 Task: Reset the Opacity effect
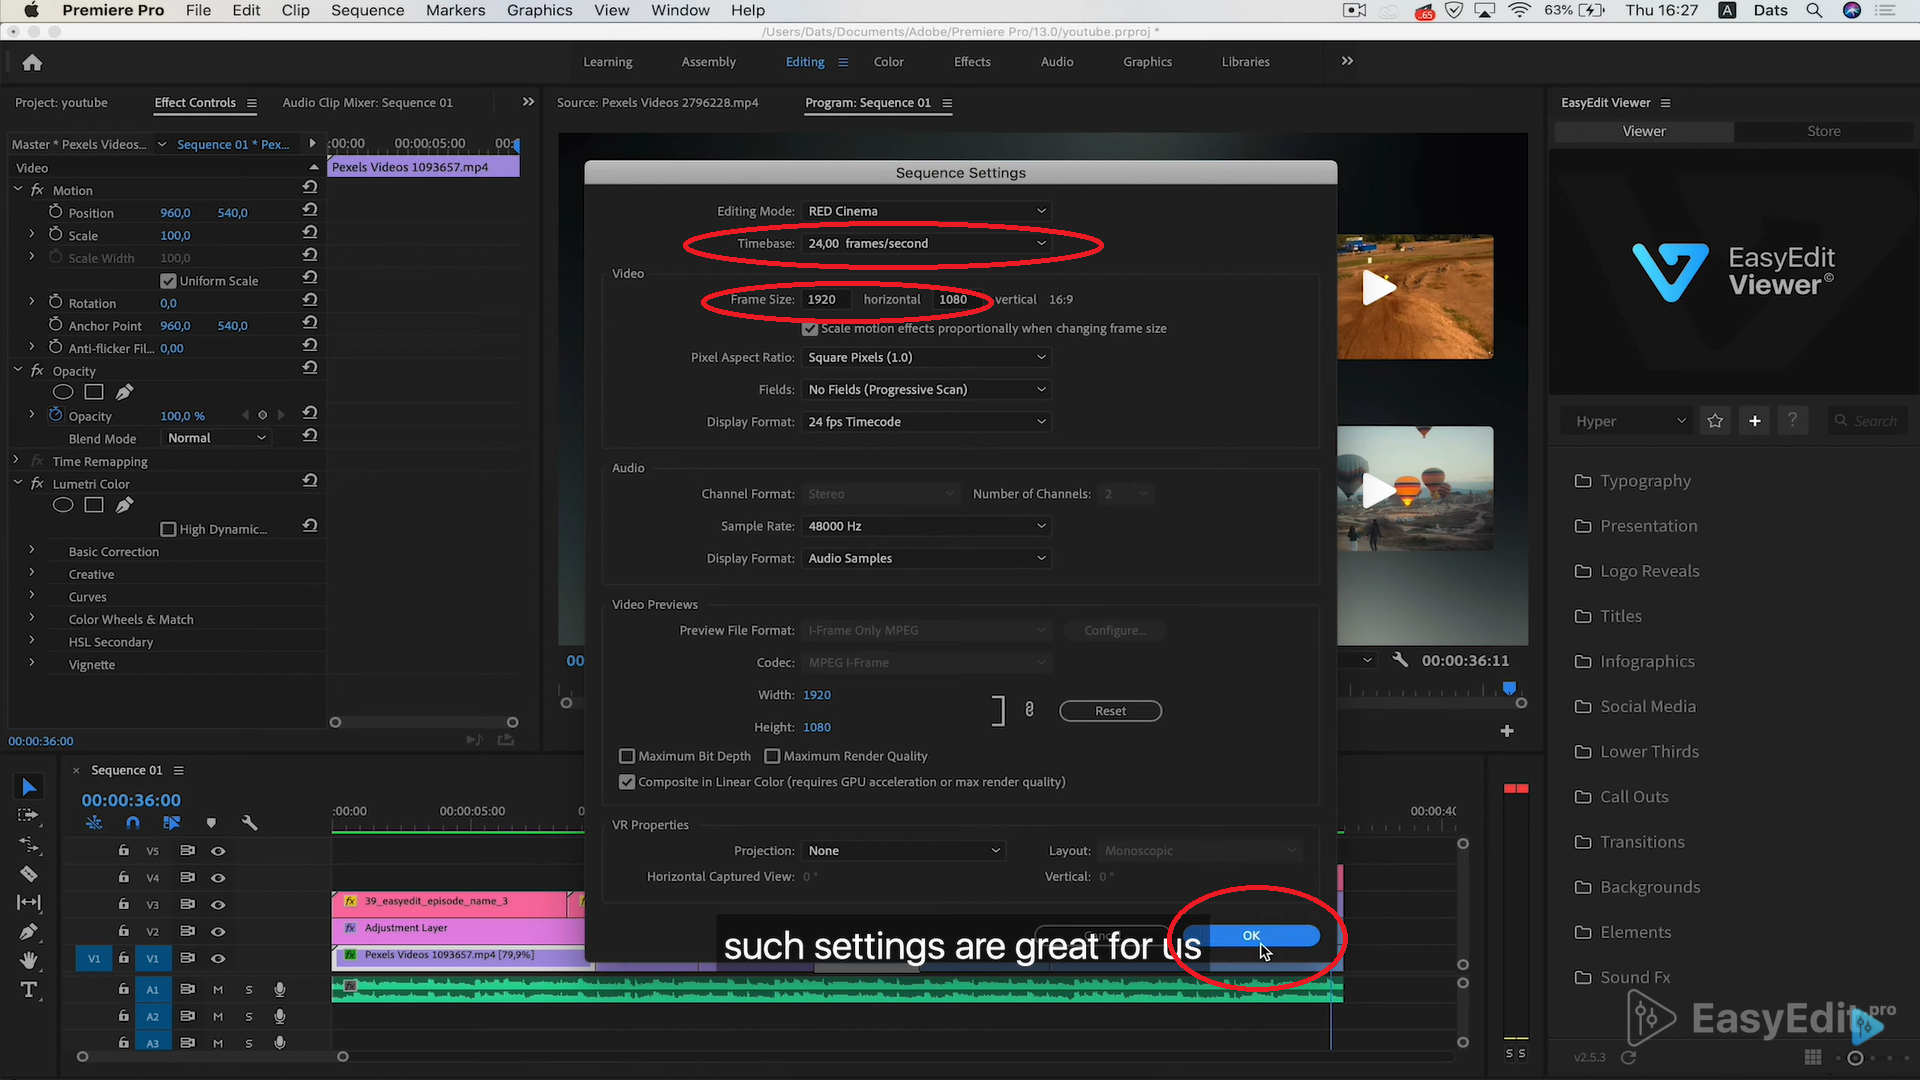[x=310, y=369]
